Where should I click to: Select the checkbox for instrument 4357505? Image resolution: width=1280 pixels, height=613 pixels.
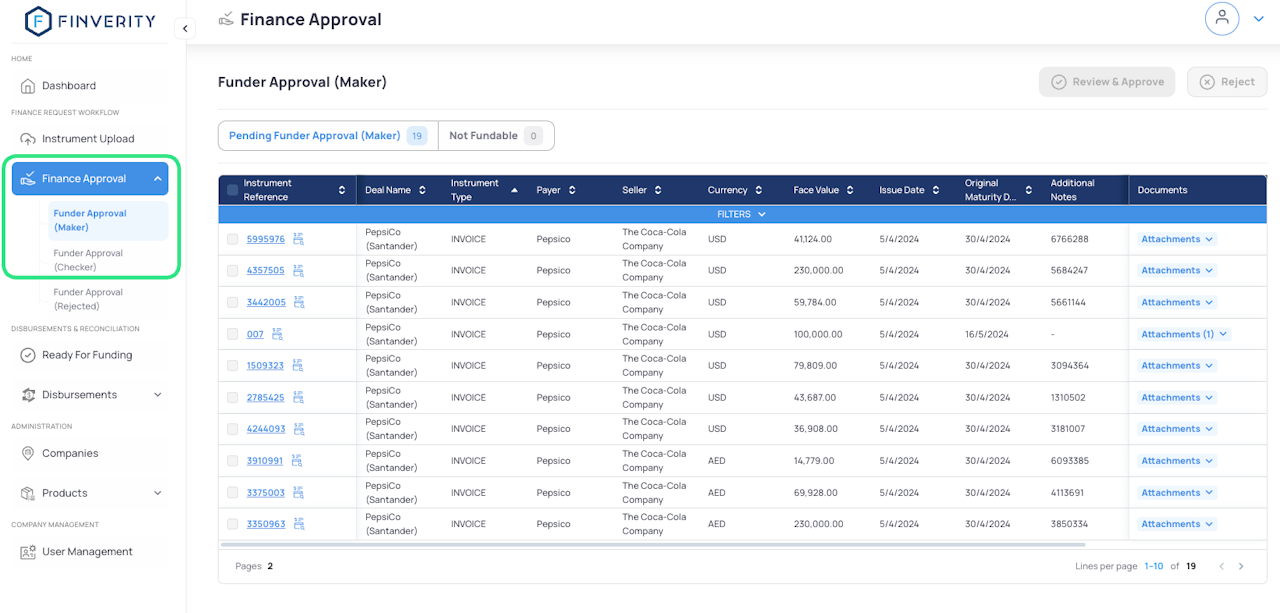pyautogui.click(x=233, y=271)
